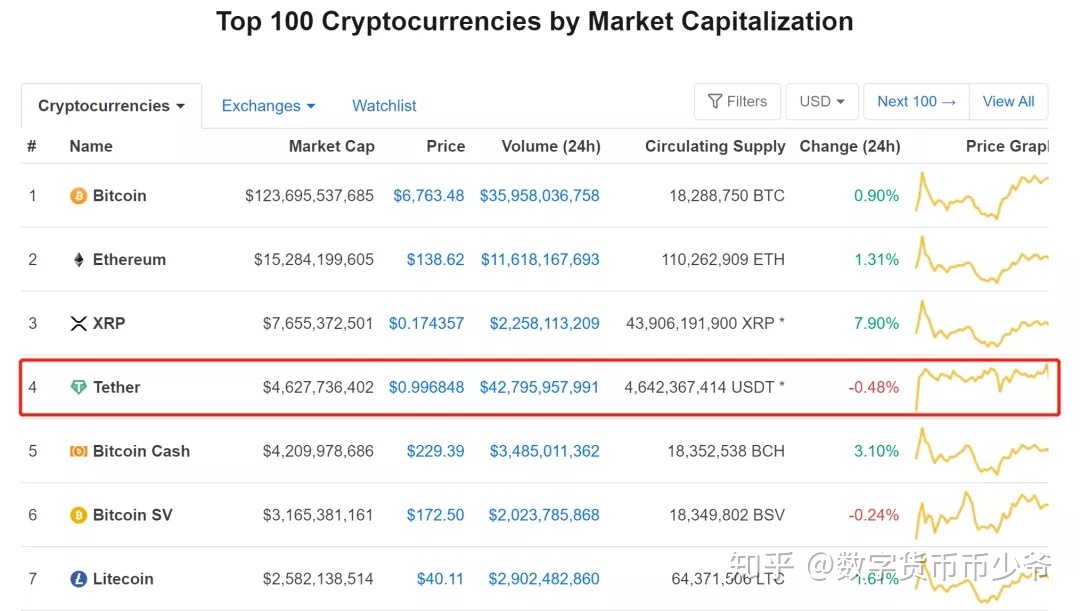Screen dimensions: 1080x611
Task: Sort by Change (24h) column header
Action: tap(849, 146)
